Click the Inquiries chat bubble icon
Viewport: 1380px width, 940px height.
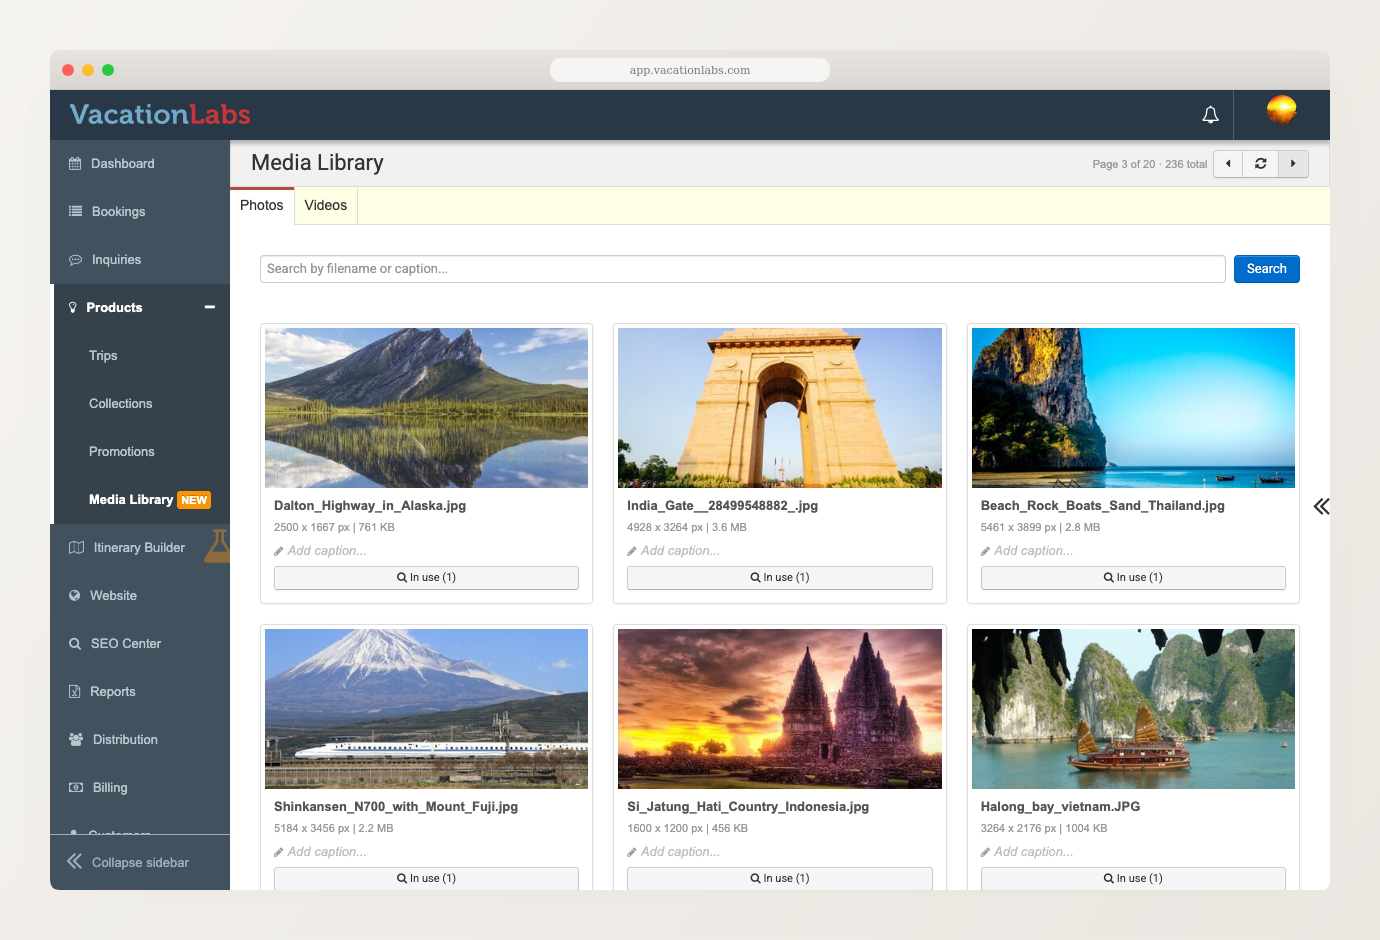tap(75, 260)
